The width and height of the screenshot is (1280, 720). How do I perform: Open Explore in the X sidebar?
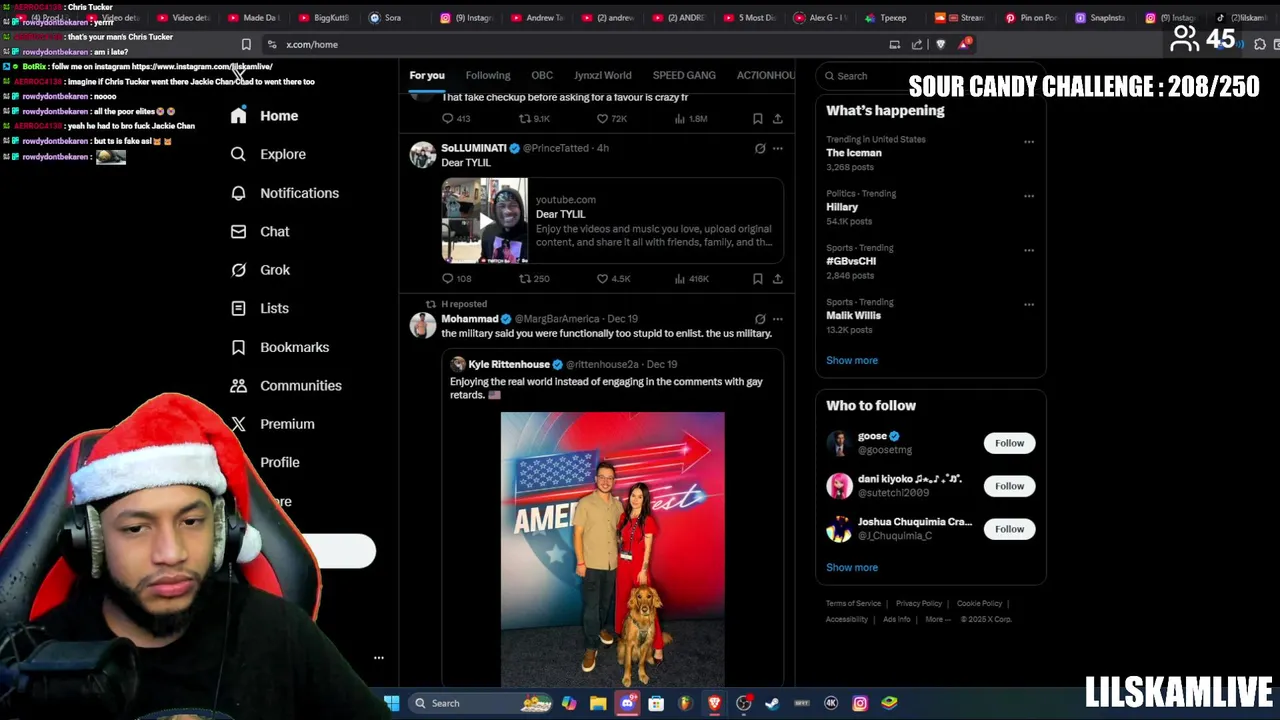[x=267, y=154]
